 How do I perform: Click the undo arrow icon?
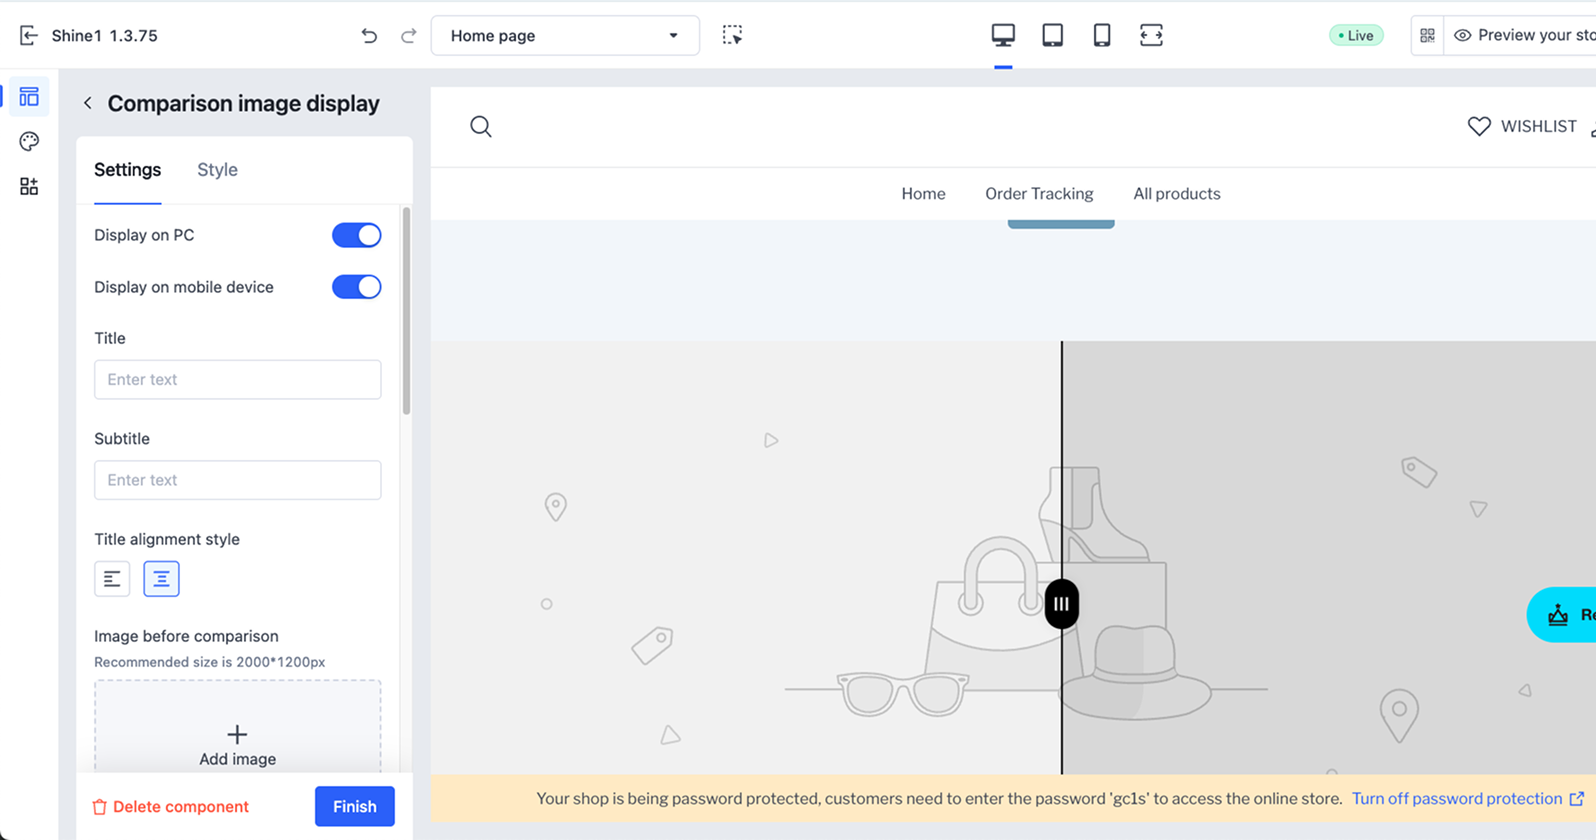coord(369,36)
